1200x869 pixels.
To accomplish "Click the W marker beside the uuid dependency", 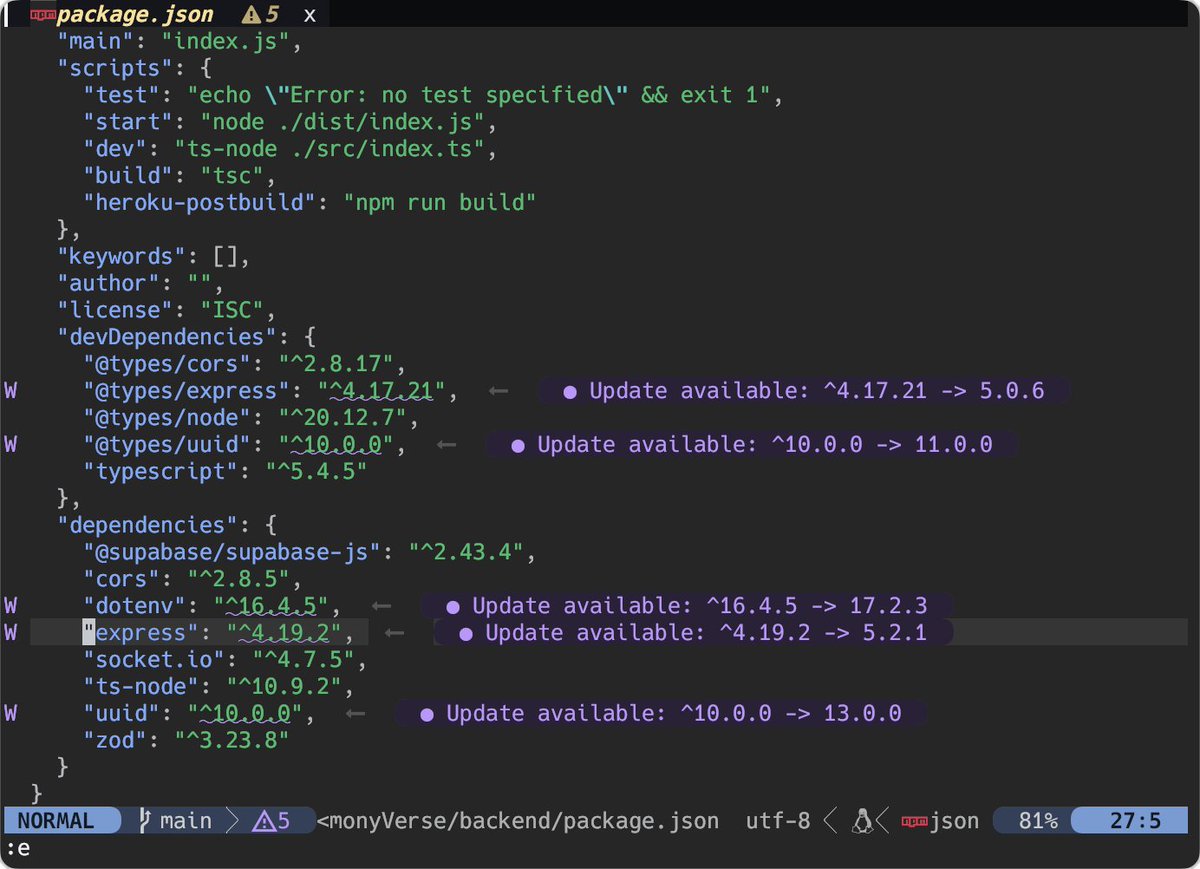I will coord(10,713).
